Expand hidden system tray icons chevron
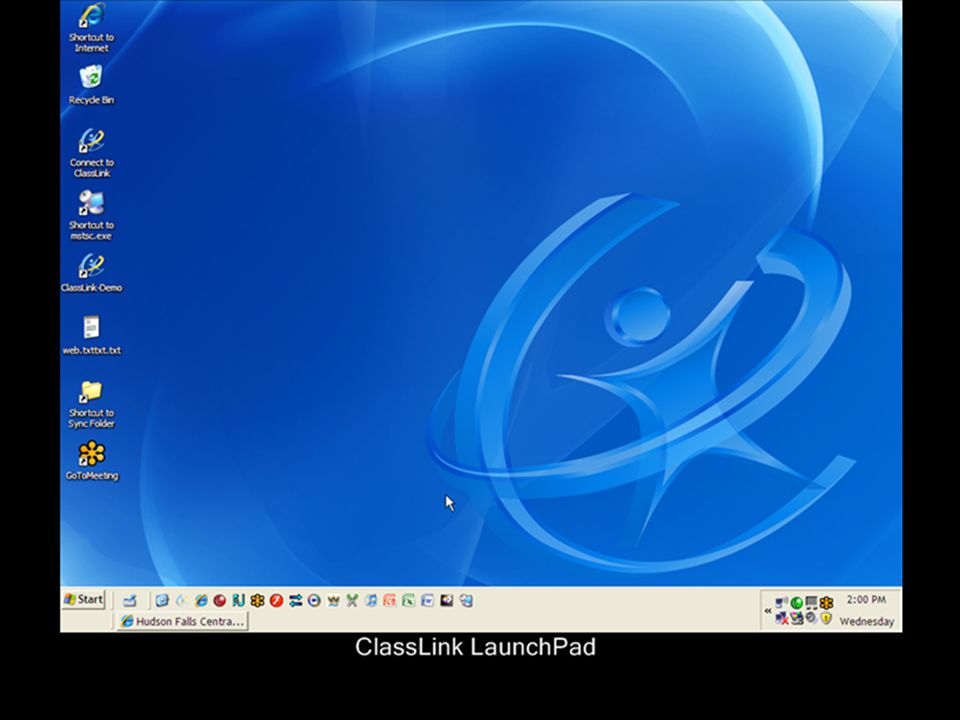Image resolution: width=960 pixels, height=720 pixels. tap(768, 610)
